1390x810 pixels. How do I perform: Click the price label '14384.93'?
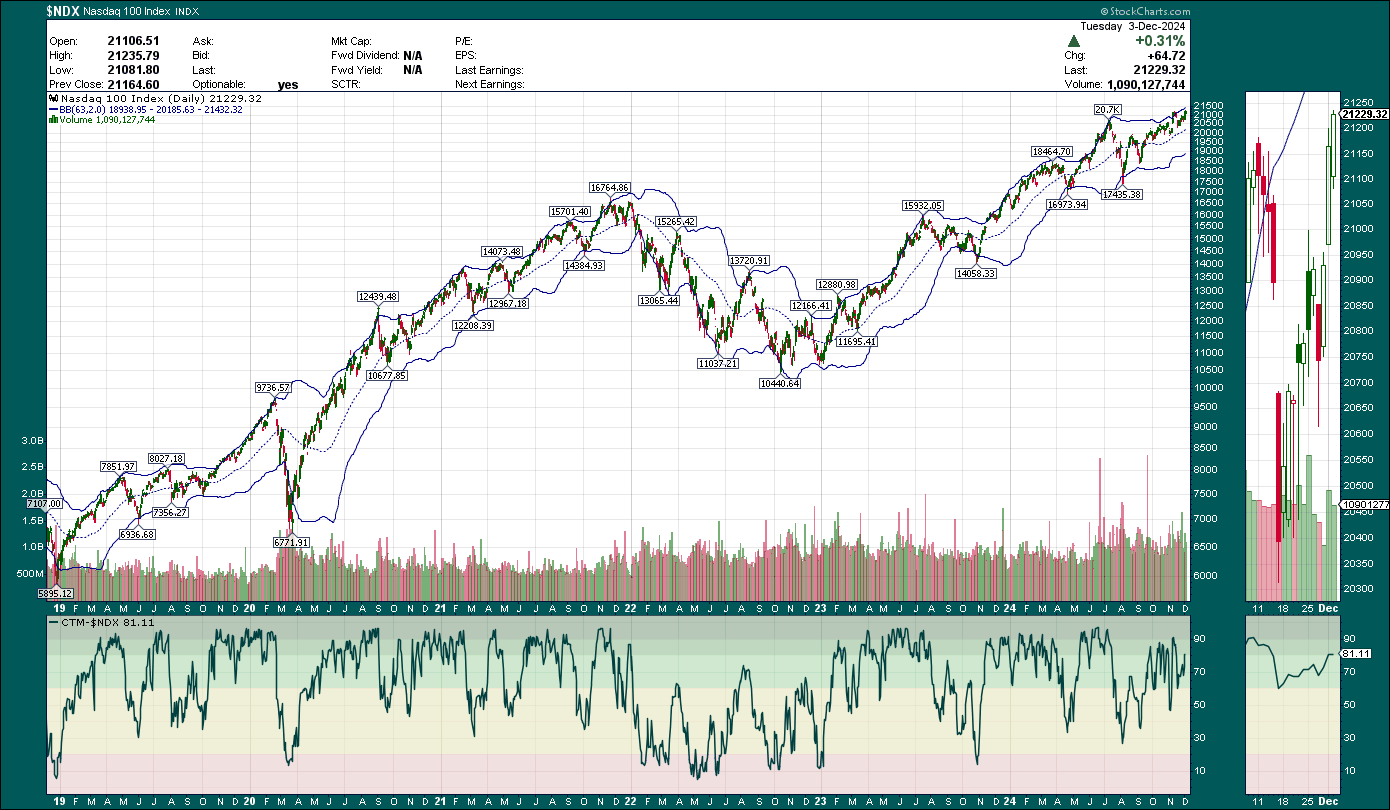[x=584, y=265]
